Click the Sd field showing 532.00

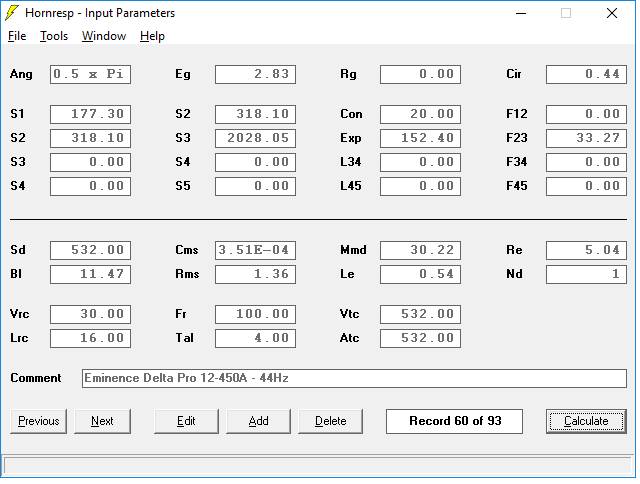[90, 250]
